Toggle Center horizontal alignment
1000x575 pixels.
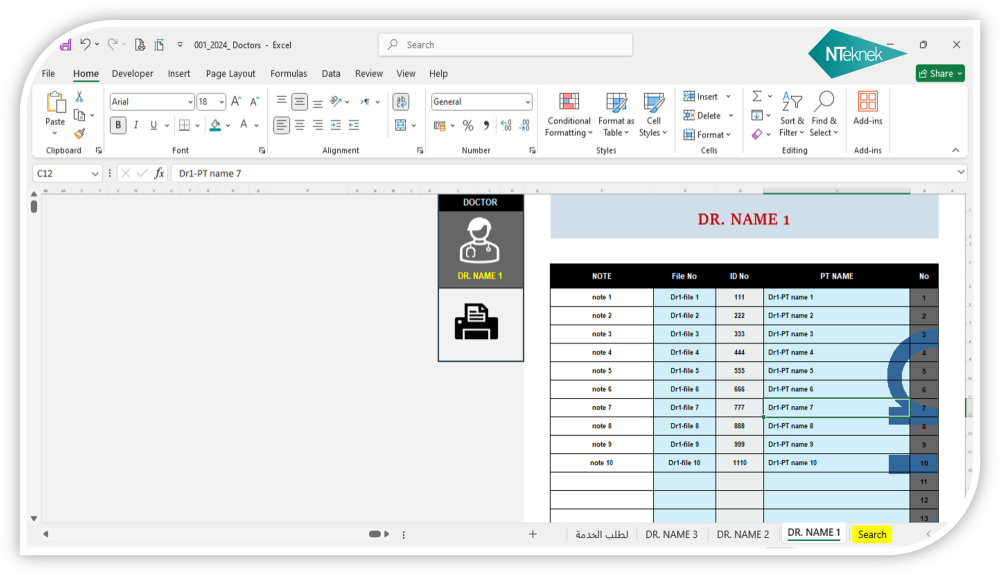300,125
